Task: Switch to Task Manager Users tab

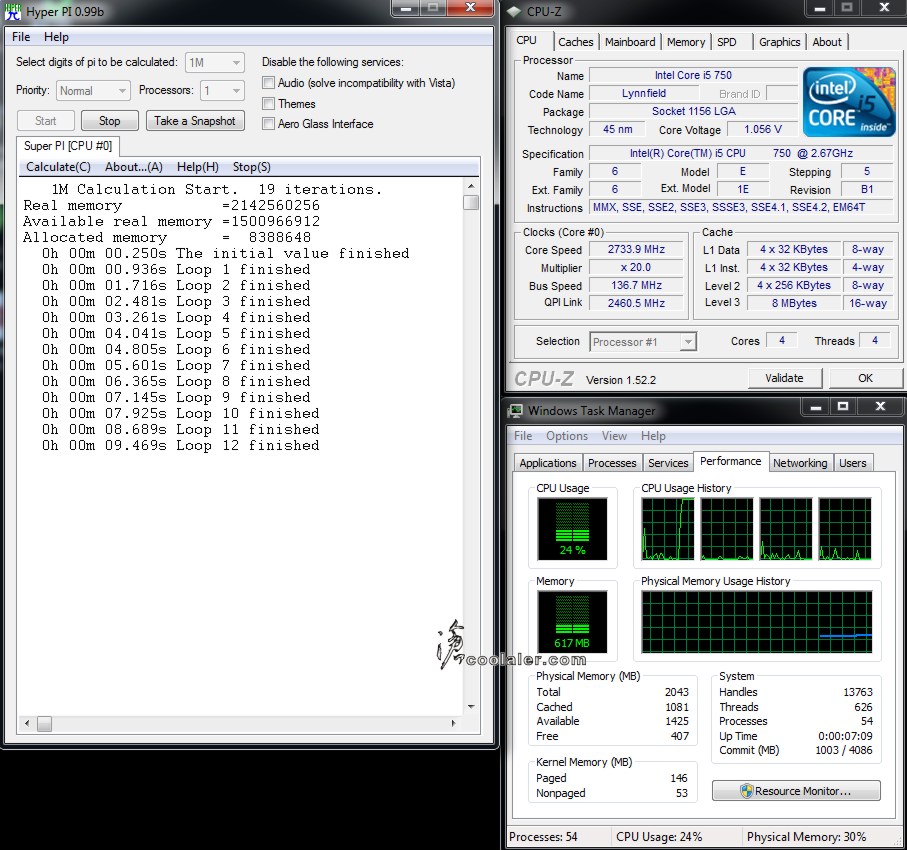Action: point(853,463)
